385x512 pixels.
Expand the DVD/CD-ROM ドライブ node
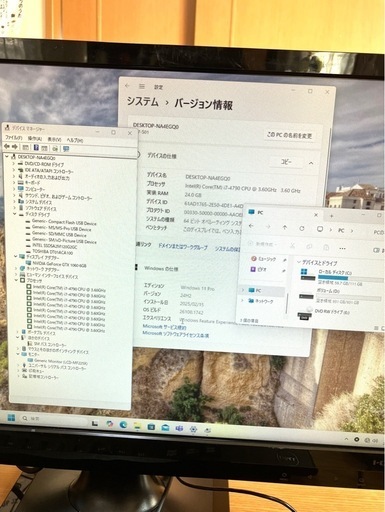pos(14,164)
